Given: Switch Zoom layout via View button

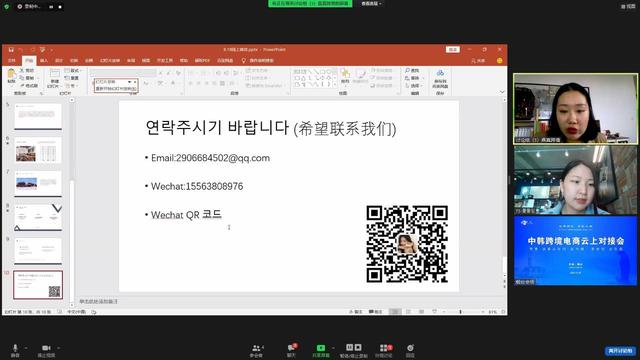Looking at the screenshot, I should (628, 6).
